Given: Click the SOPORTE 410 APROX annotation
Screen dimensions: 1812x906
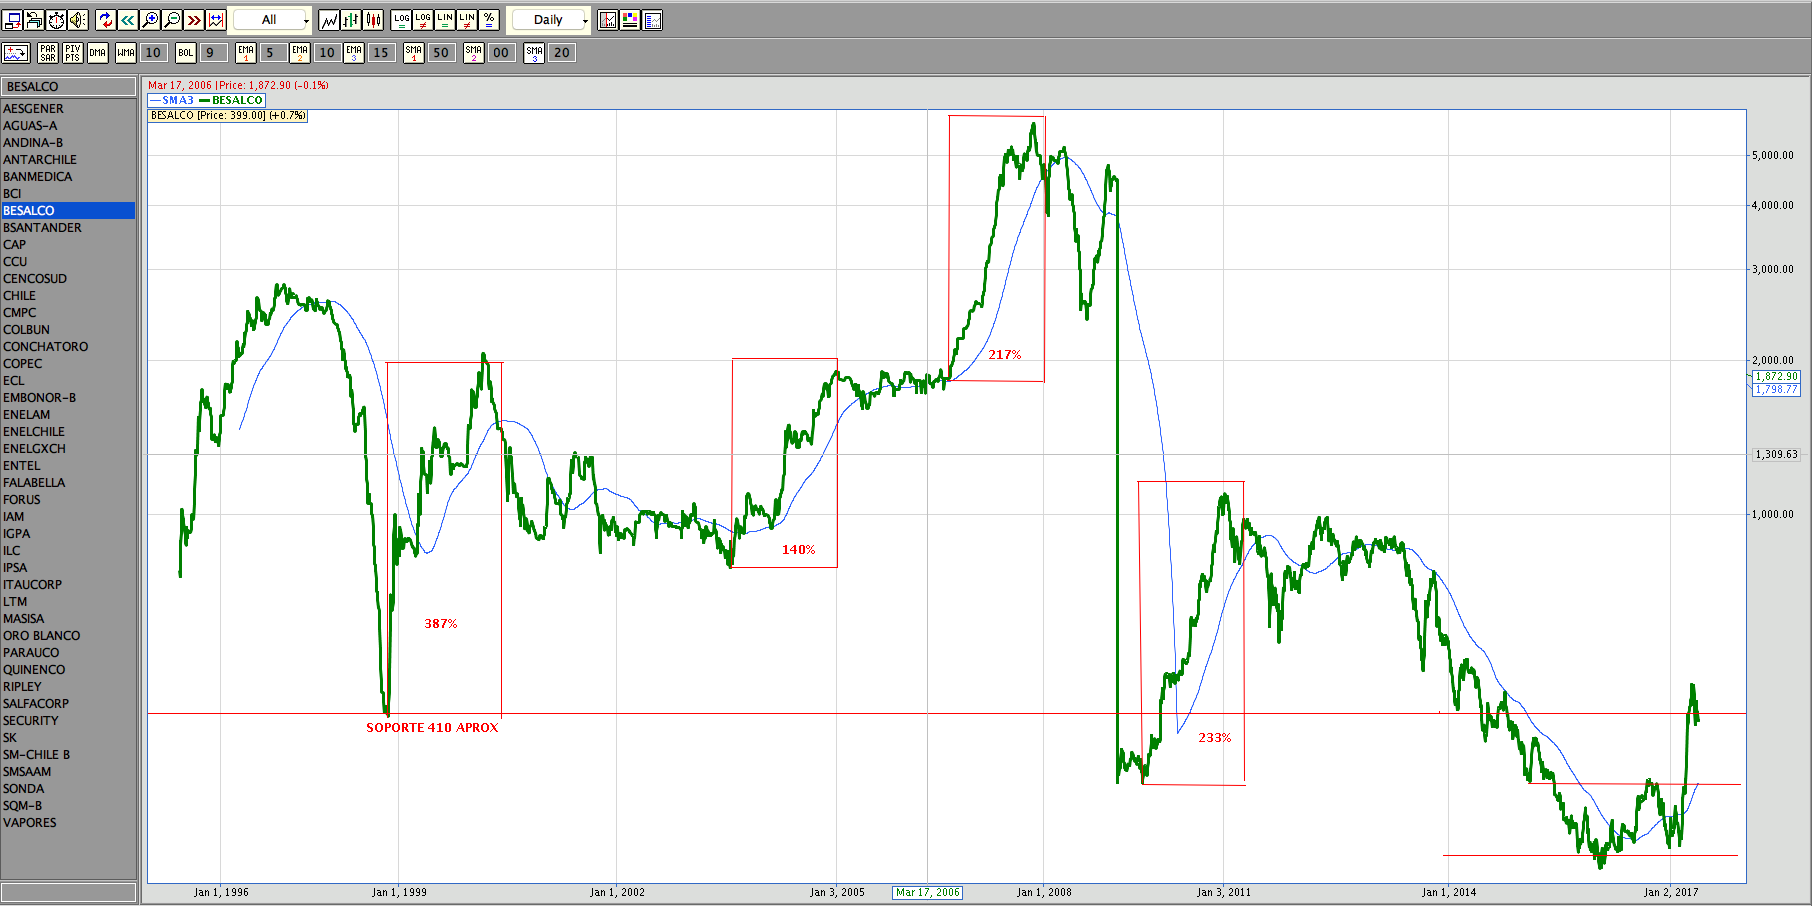Looking at the screenshot, I should click(x=432, y=728).
